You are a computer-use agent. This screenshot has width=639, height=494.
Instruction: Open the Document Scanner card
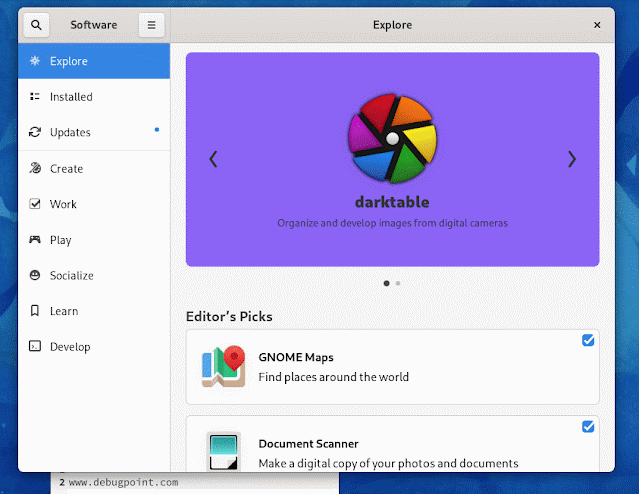coord(392,444)
